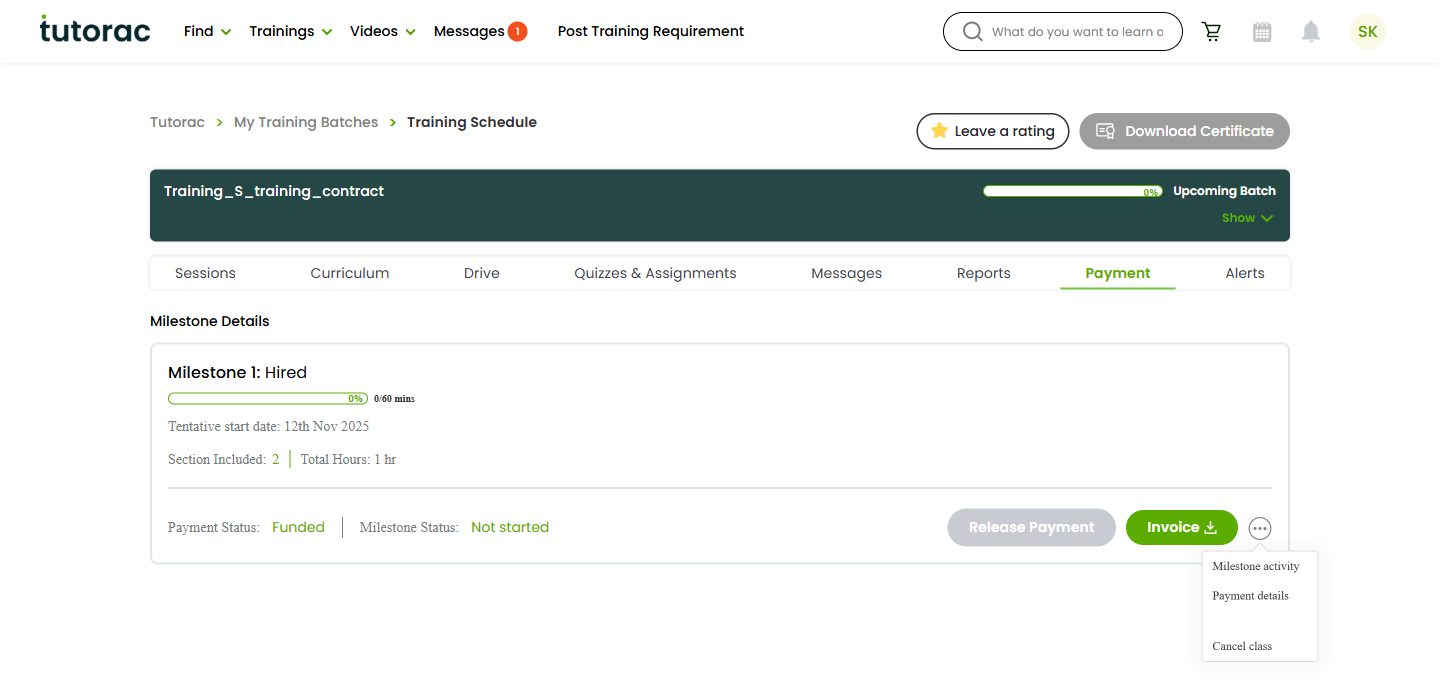The width and height of the screenshot is (1440, 683).
Task: Click the search magnifier icon
Action: tap(972, 32)
